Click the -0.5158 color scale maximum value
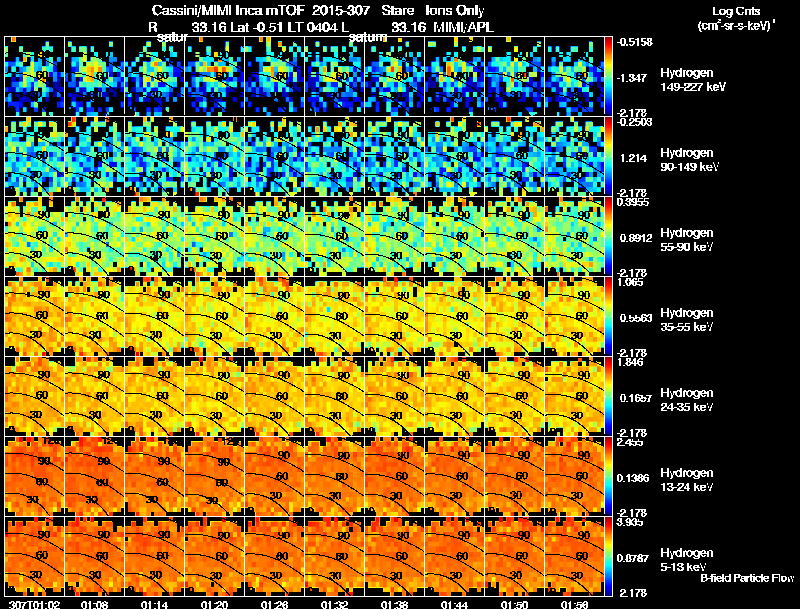The height and width of the screenshot is (609, 800). [x=634, y=42]
